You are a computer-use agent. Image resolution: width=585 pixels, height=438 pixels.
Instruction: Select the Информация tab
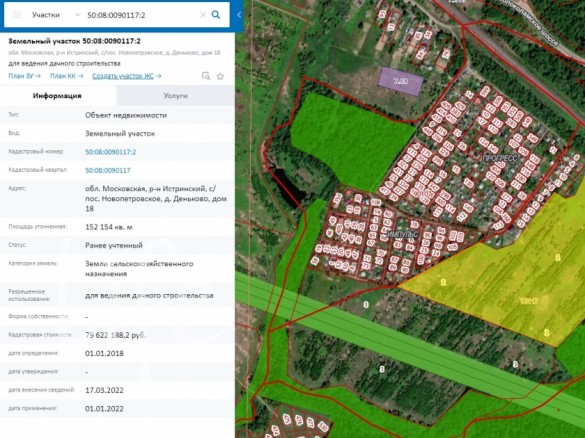(57, 96)
